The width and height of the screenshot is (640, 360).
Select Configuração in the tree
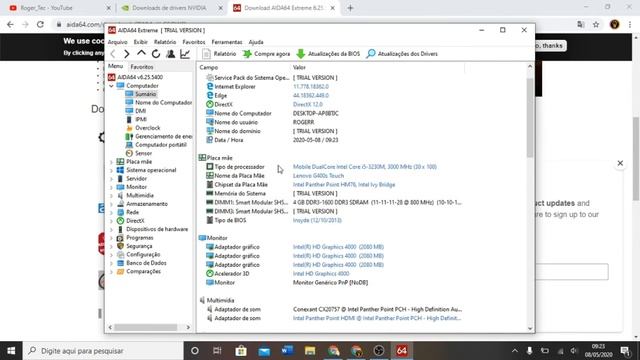click(143, 255)
